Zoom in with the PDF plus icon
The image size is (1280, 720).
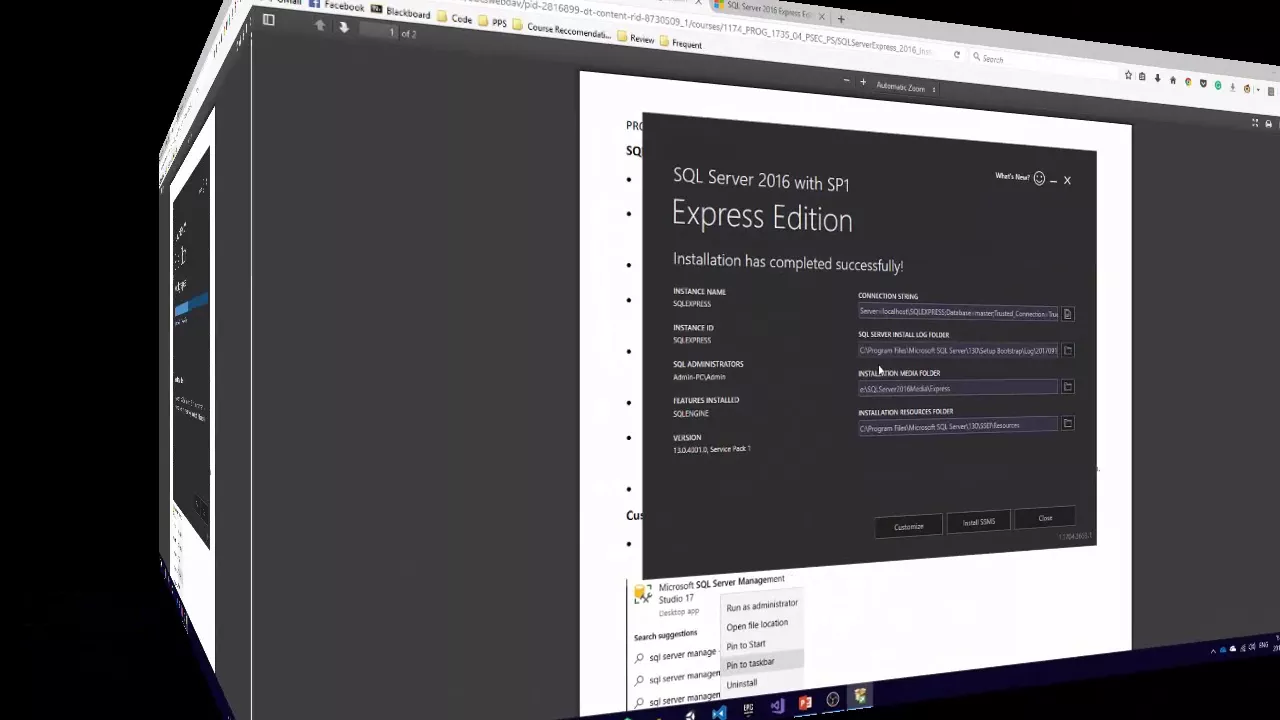coord(863,82)
